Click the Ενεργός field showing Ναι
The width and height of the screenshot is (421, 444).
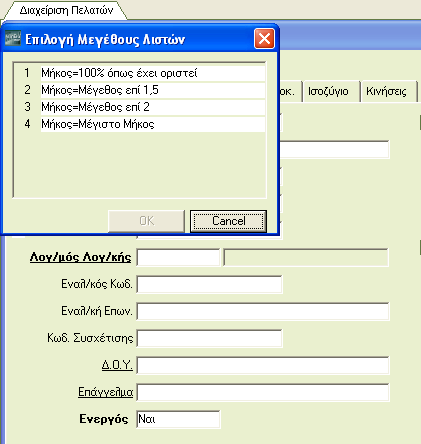click(178, 419)
